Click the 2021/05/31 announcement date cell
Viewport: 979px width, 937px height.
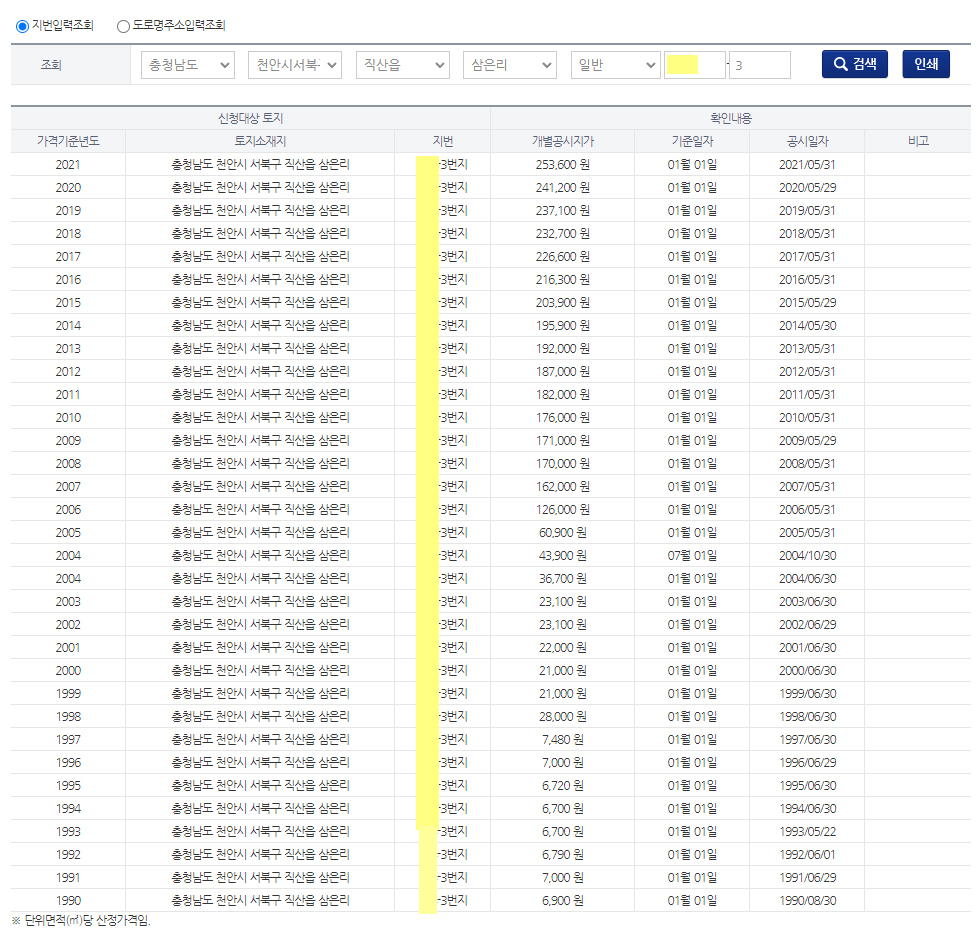[x=806, y=164]
